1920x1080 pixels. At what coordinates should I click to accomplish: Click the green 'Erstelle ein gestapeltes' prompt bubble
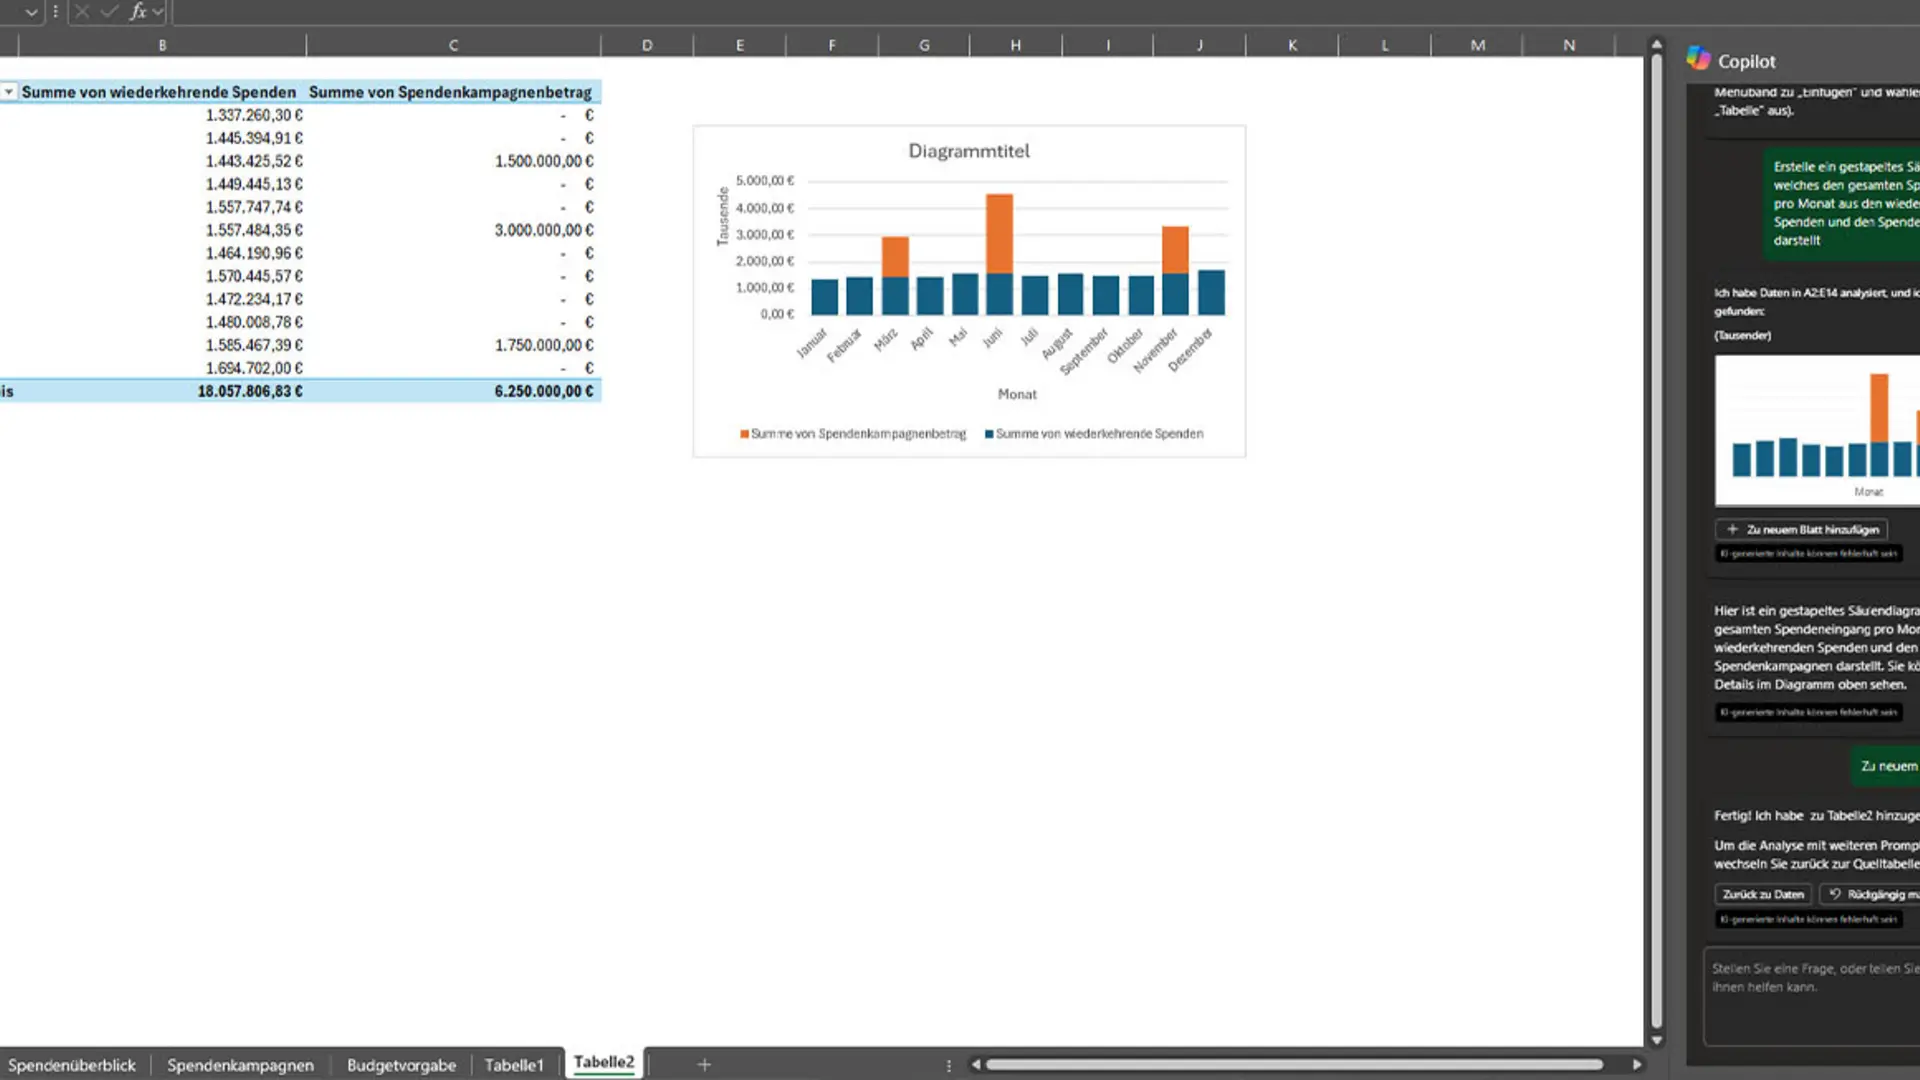tap(1841, 203)
